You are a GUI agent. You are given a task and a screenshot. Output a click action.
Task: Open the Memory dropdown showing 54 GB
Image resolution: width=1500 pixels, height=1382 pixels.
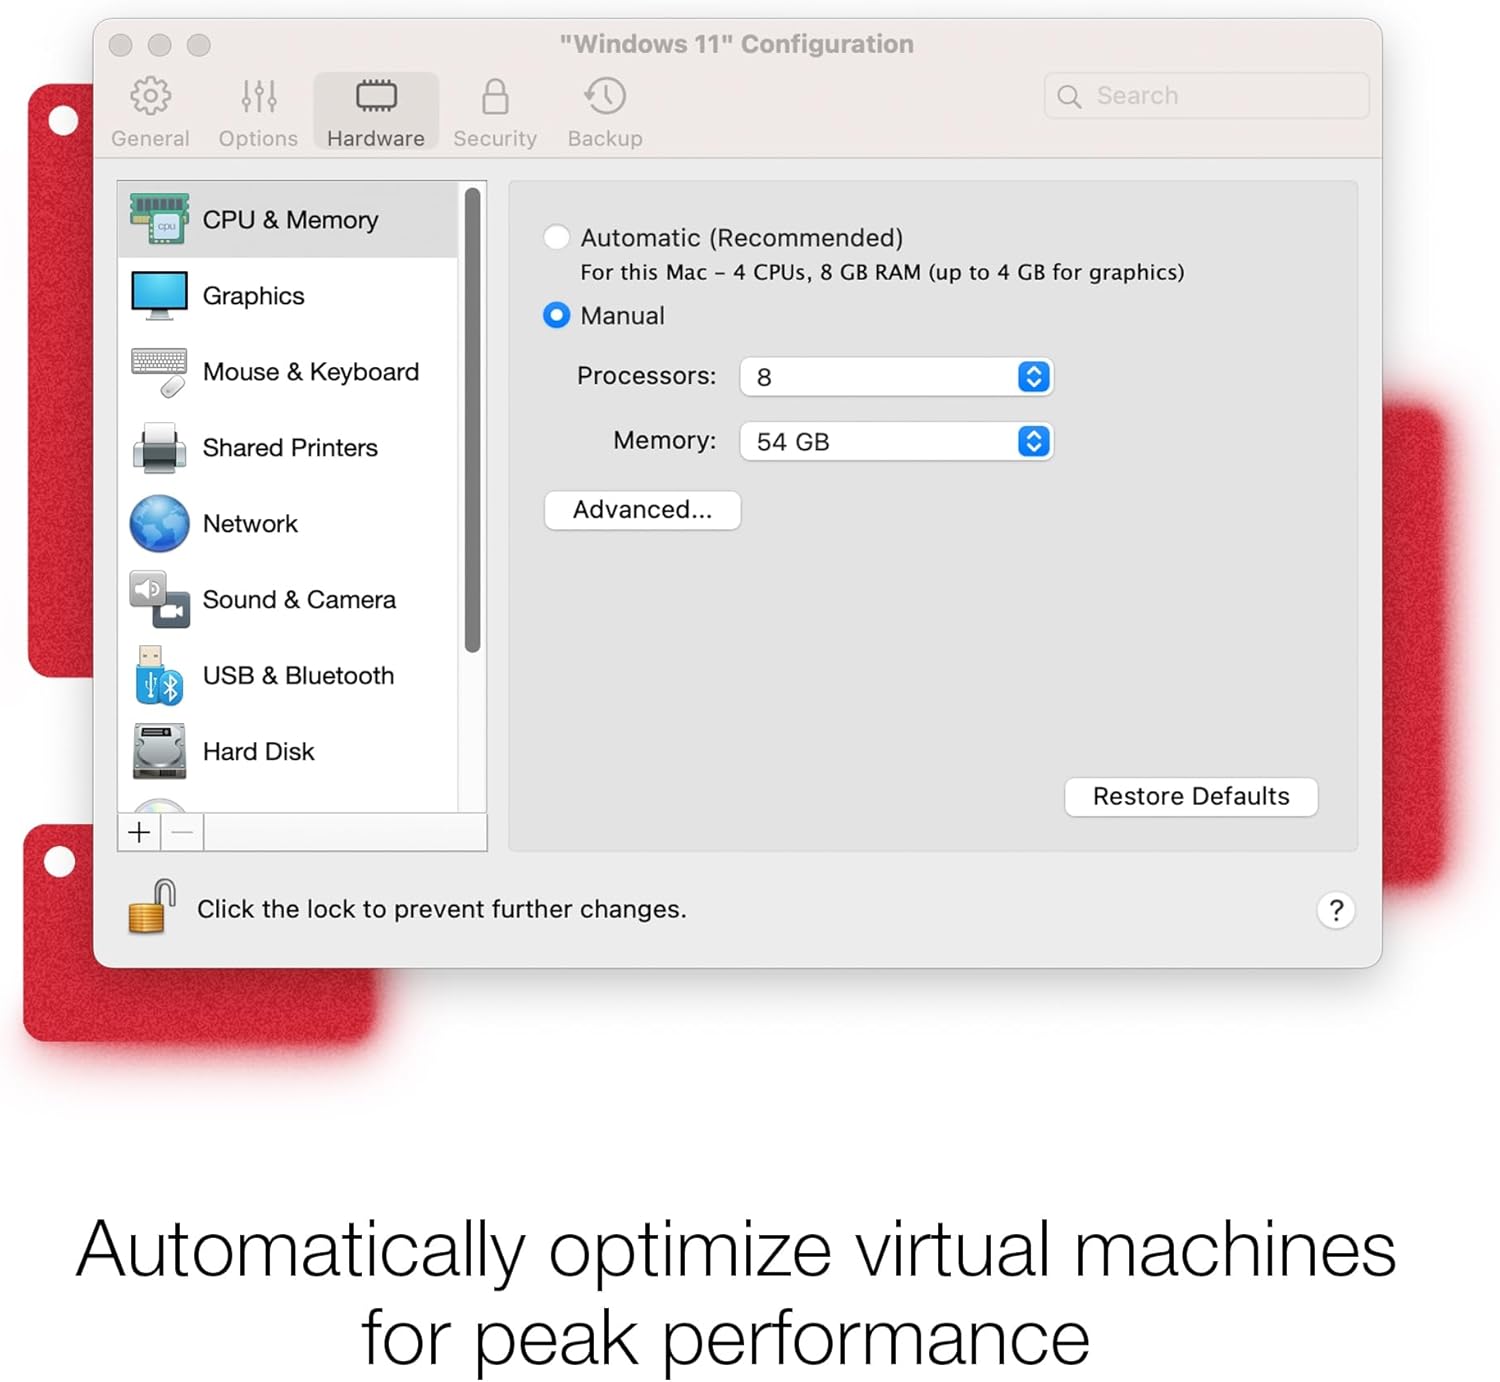point(896,442)
